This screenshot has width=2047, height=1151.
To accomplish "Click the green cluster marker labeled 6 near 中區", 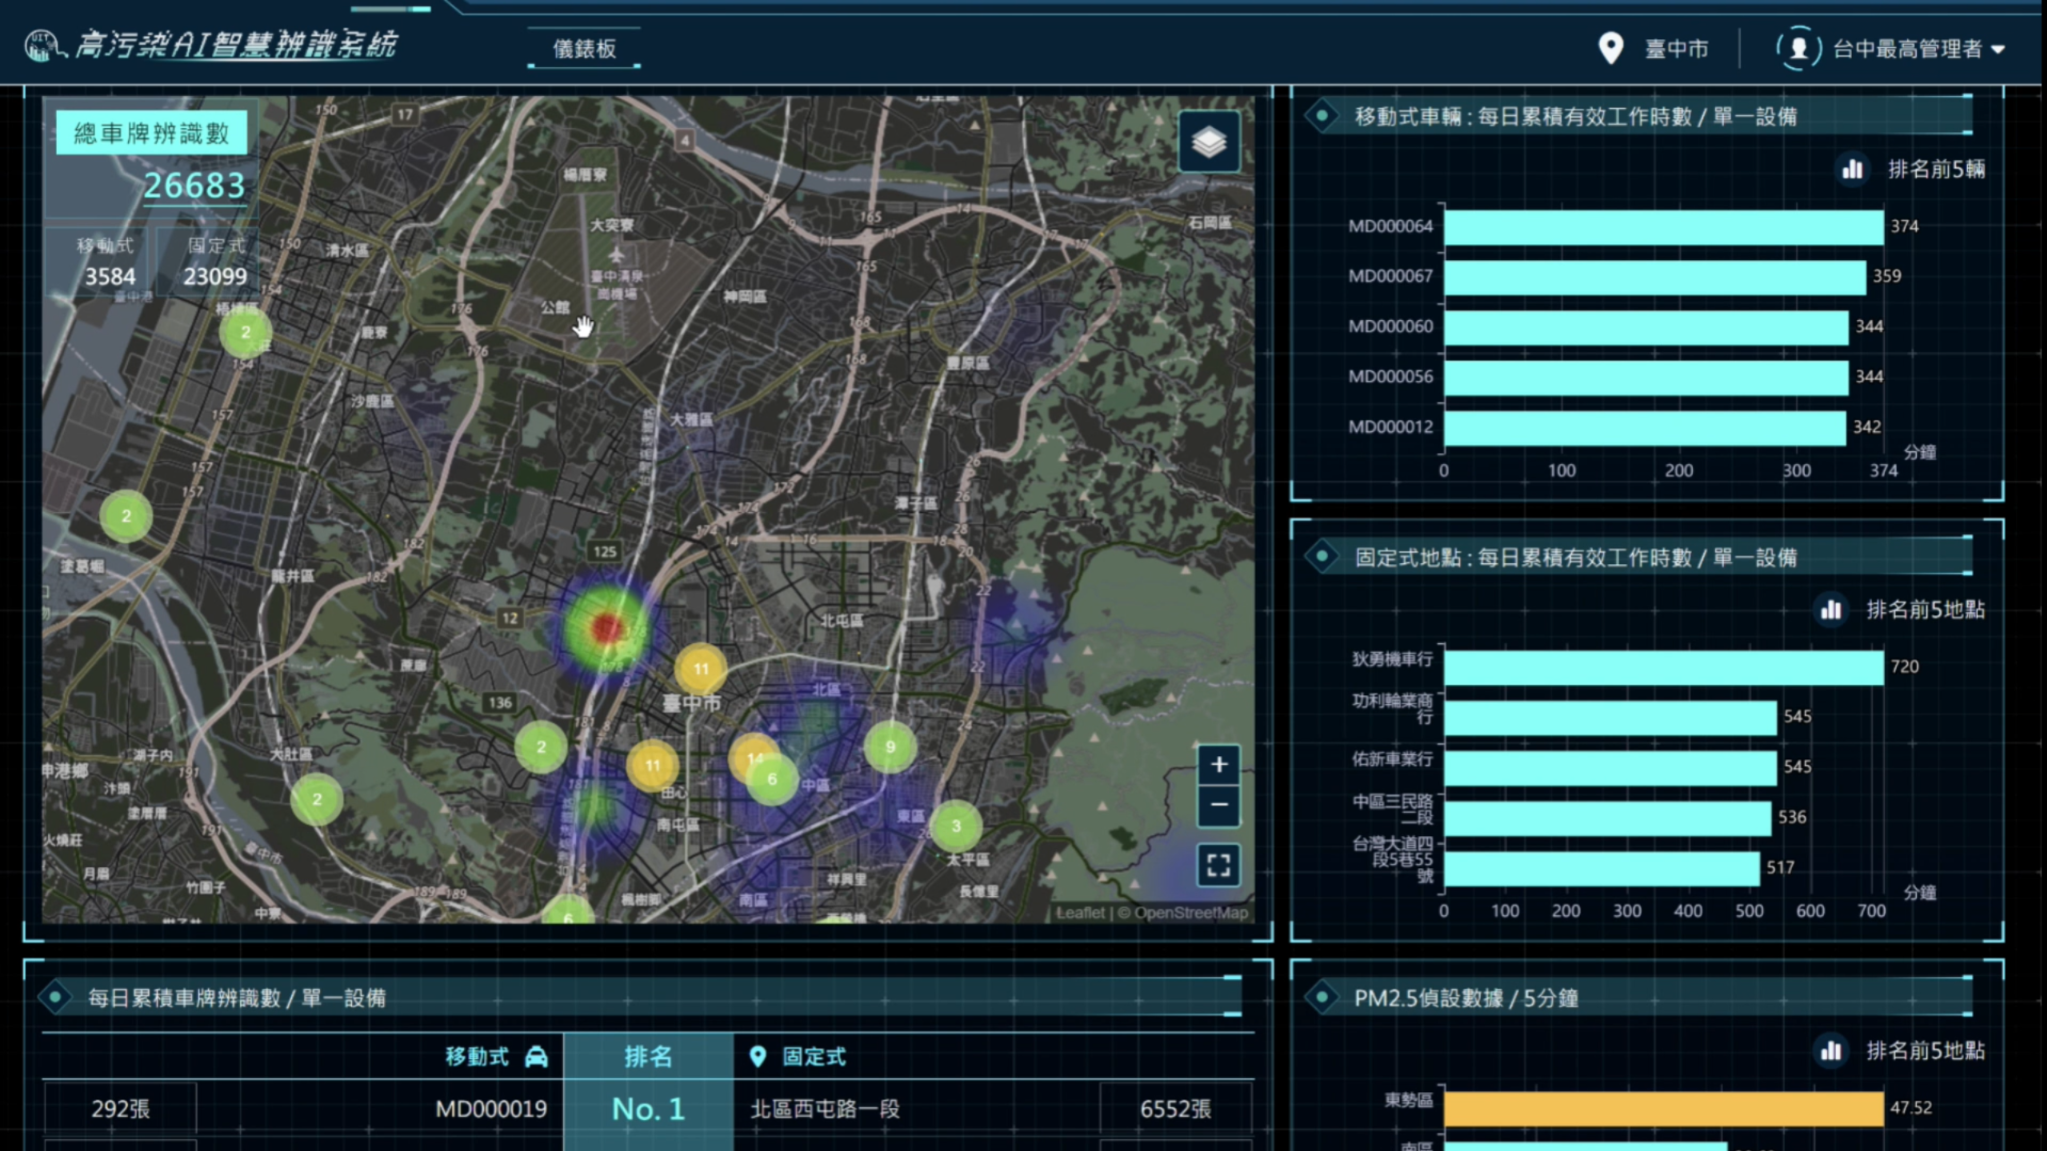I will point(771,779).
